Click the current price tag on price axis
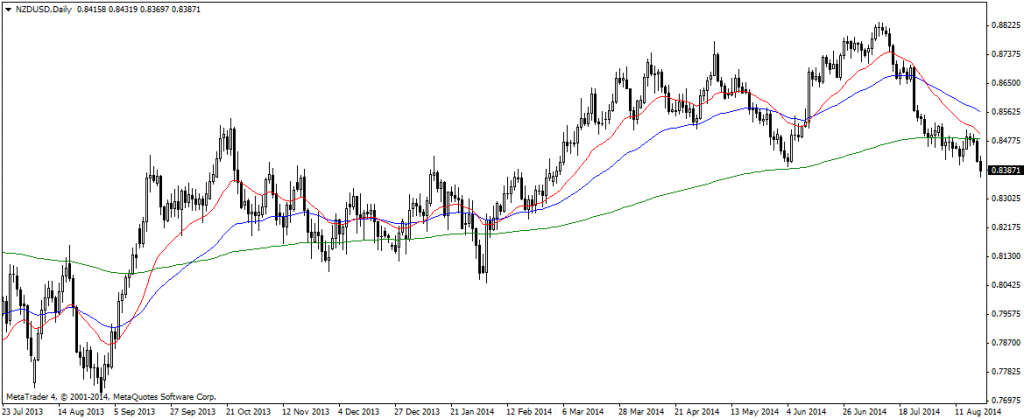This screenshot has height=419, width=1024. point(1004,170)
